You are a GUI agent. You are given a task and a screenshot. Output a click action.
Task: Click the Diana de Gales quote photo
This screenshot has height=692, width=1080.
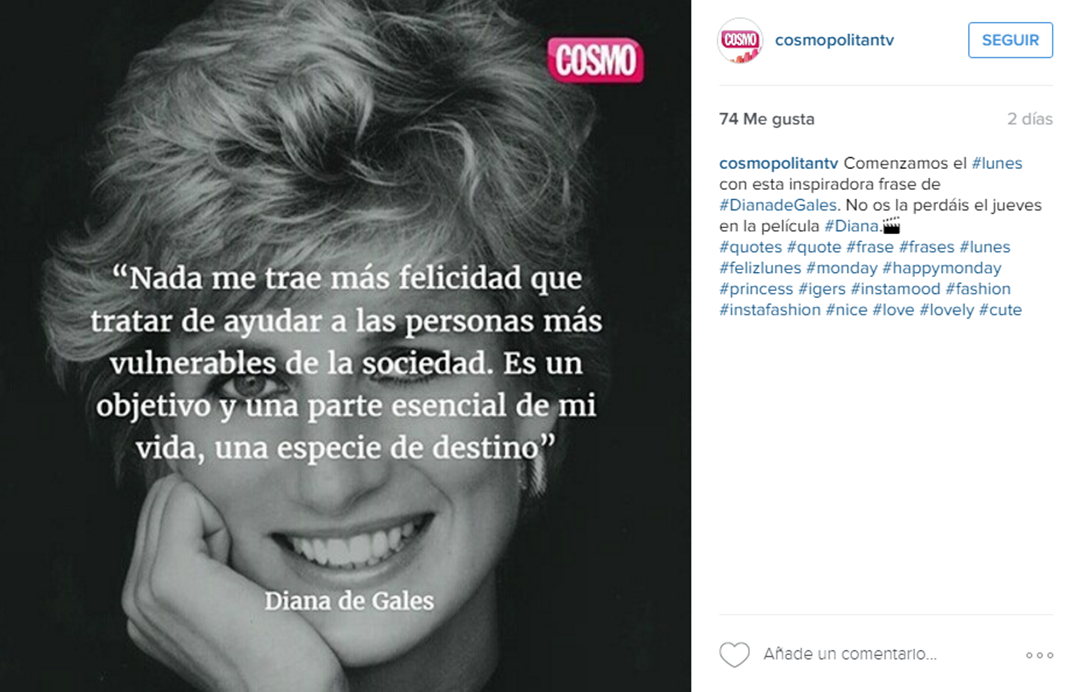(345, 346)
